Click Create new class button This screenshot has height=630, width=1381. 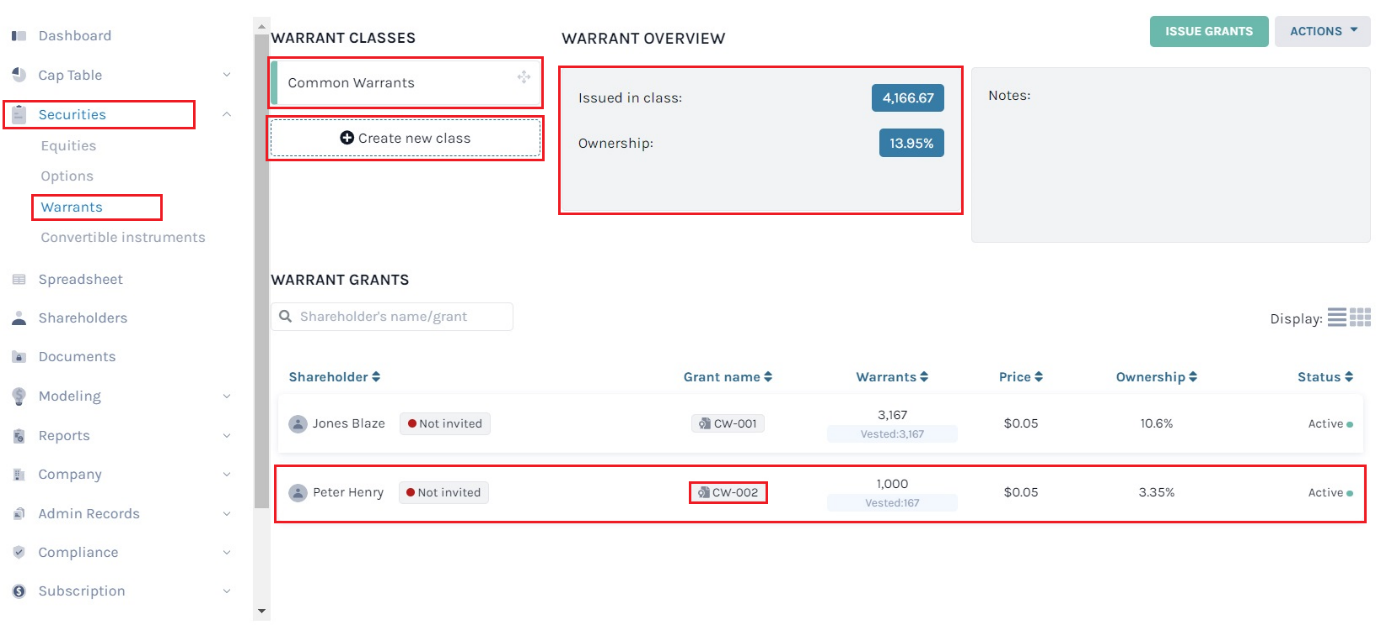(x=405, y=138)
